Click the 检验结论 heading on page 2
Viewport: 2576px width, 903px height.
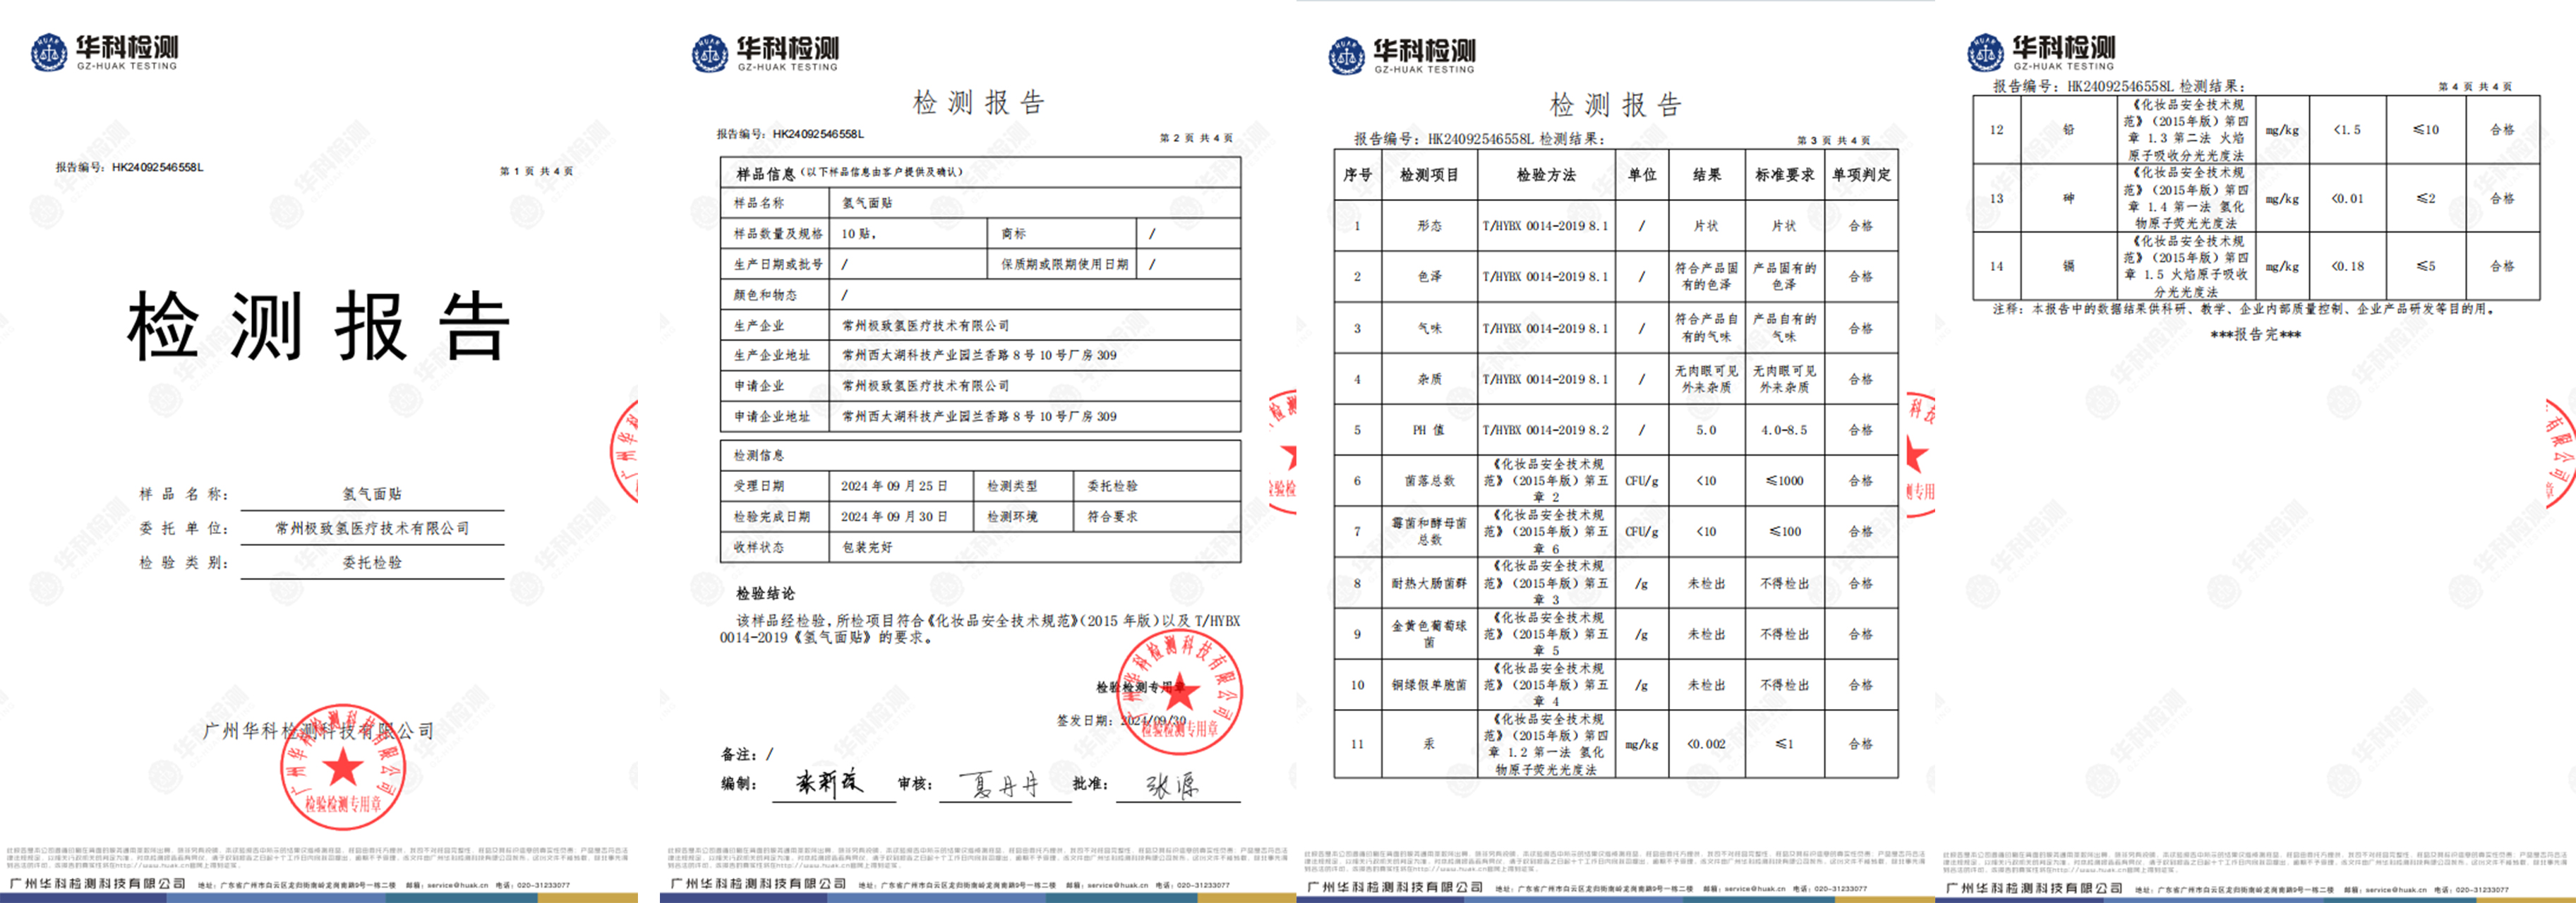765,593
